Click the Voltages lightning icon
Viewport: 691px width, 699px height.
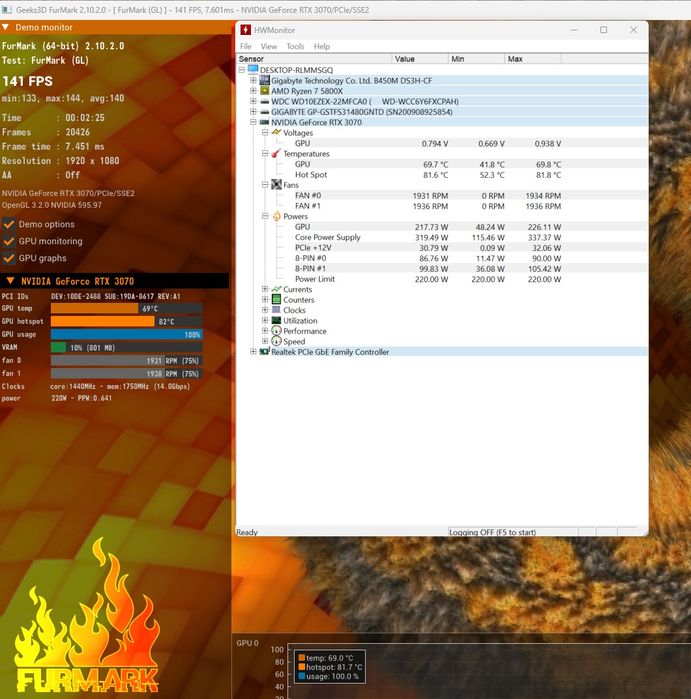276,132
